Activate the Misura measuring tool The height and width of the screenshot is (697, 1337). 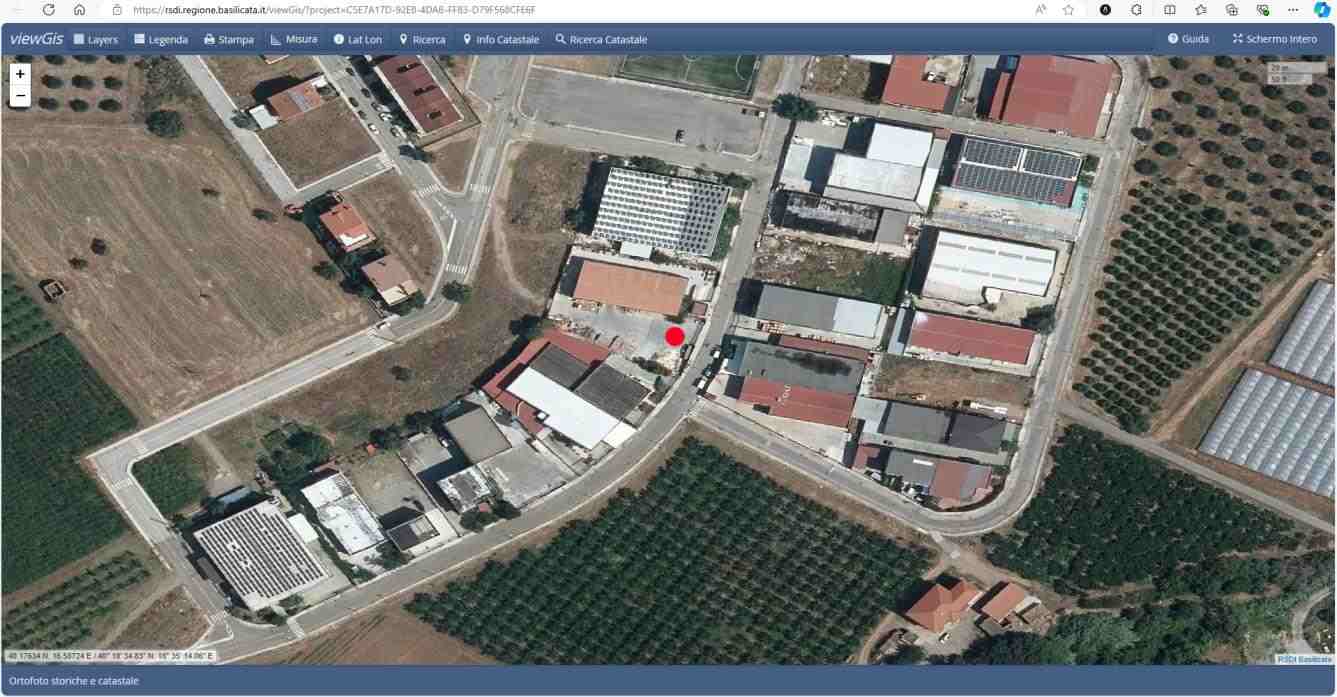coord(294,39)
